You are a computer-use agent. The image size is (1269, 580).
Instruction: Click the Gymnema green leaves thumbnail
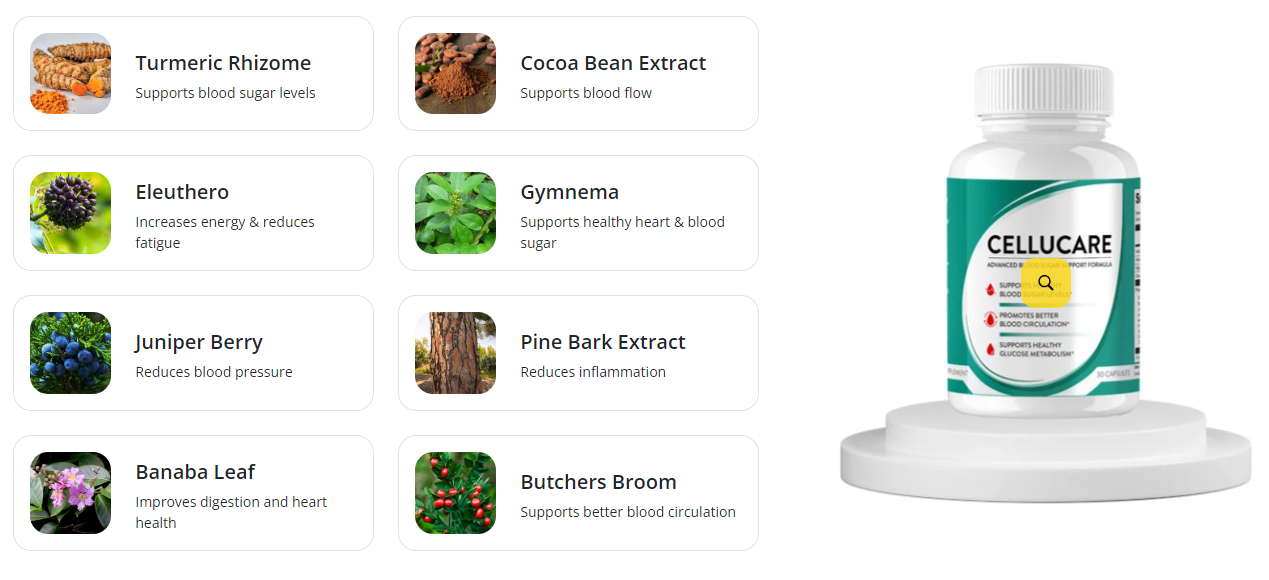[455, 213]
